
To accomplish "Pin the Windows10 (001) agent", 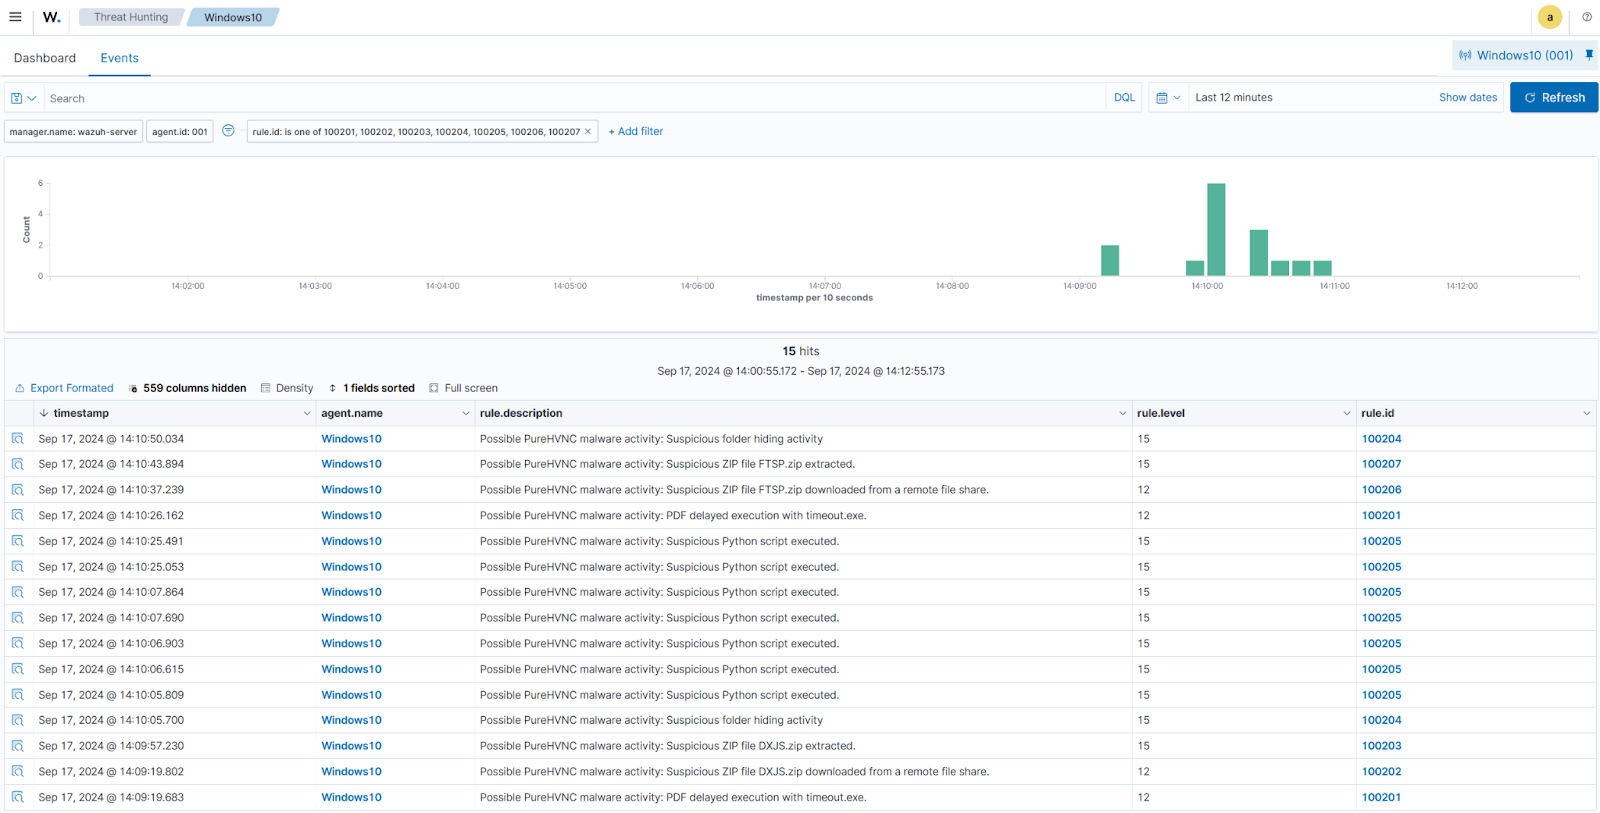I will click(1589, 55).
